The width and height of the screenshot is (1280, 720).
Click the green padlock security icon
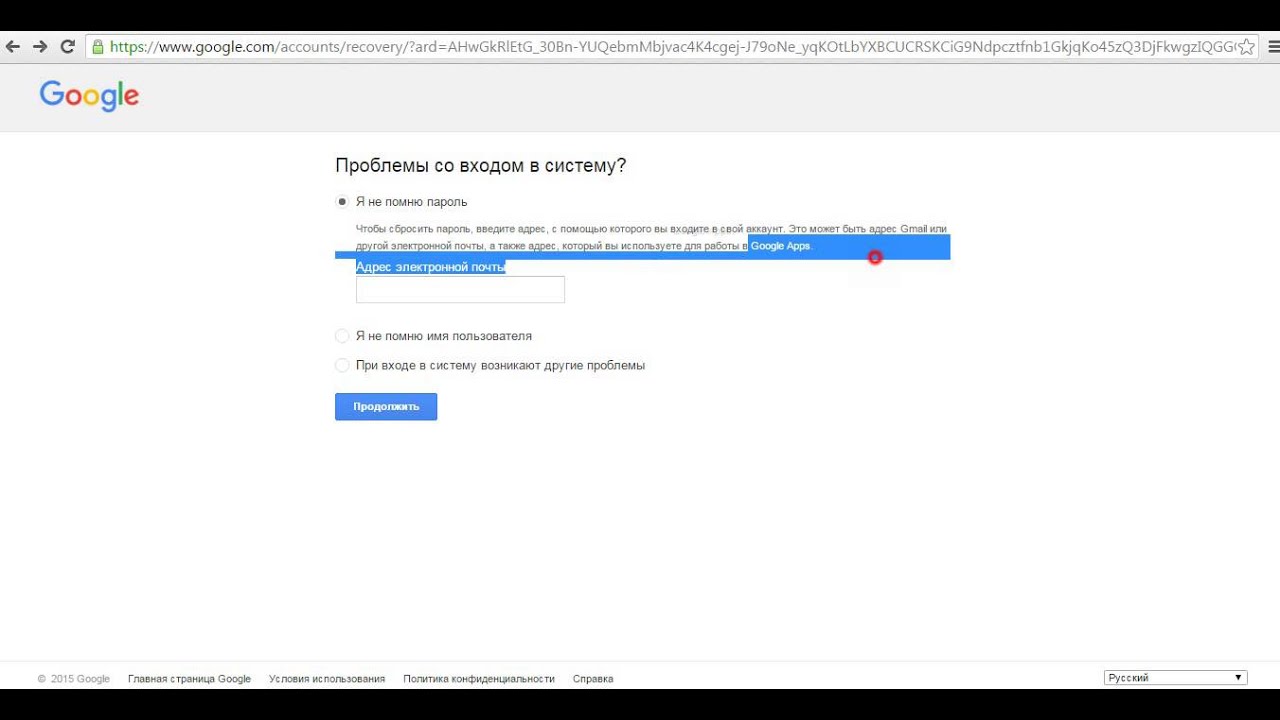(x=97, y=46)
